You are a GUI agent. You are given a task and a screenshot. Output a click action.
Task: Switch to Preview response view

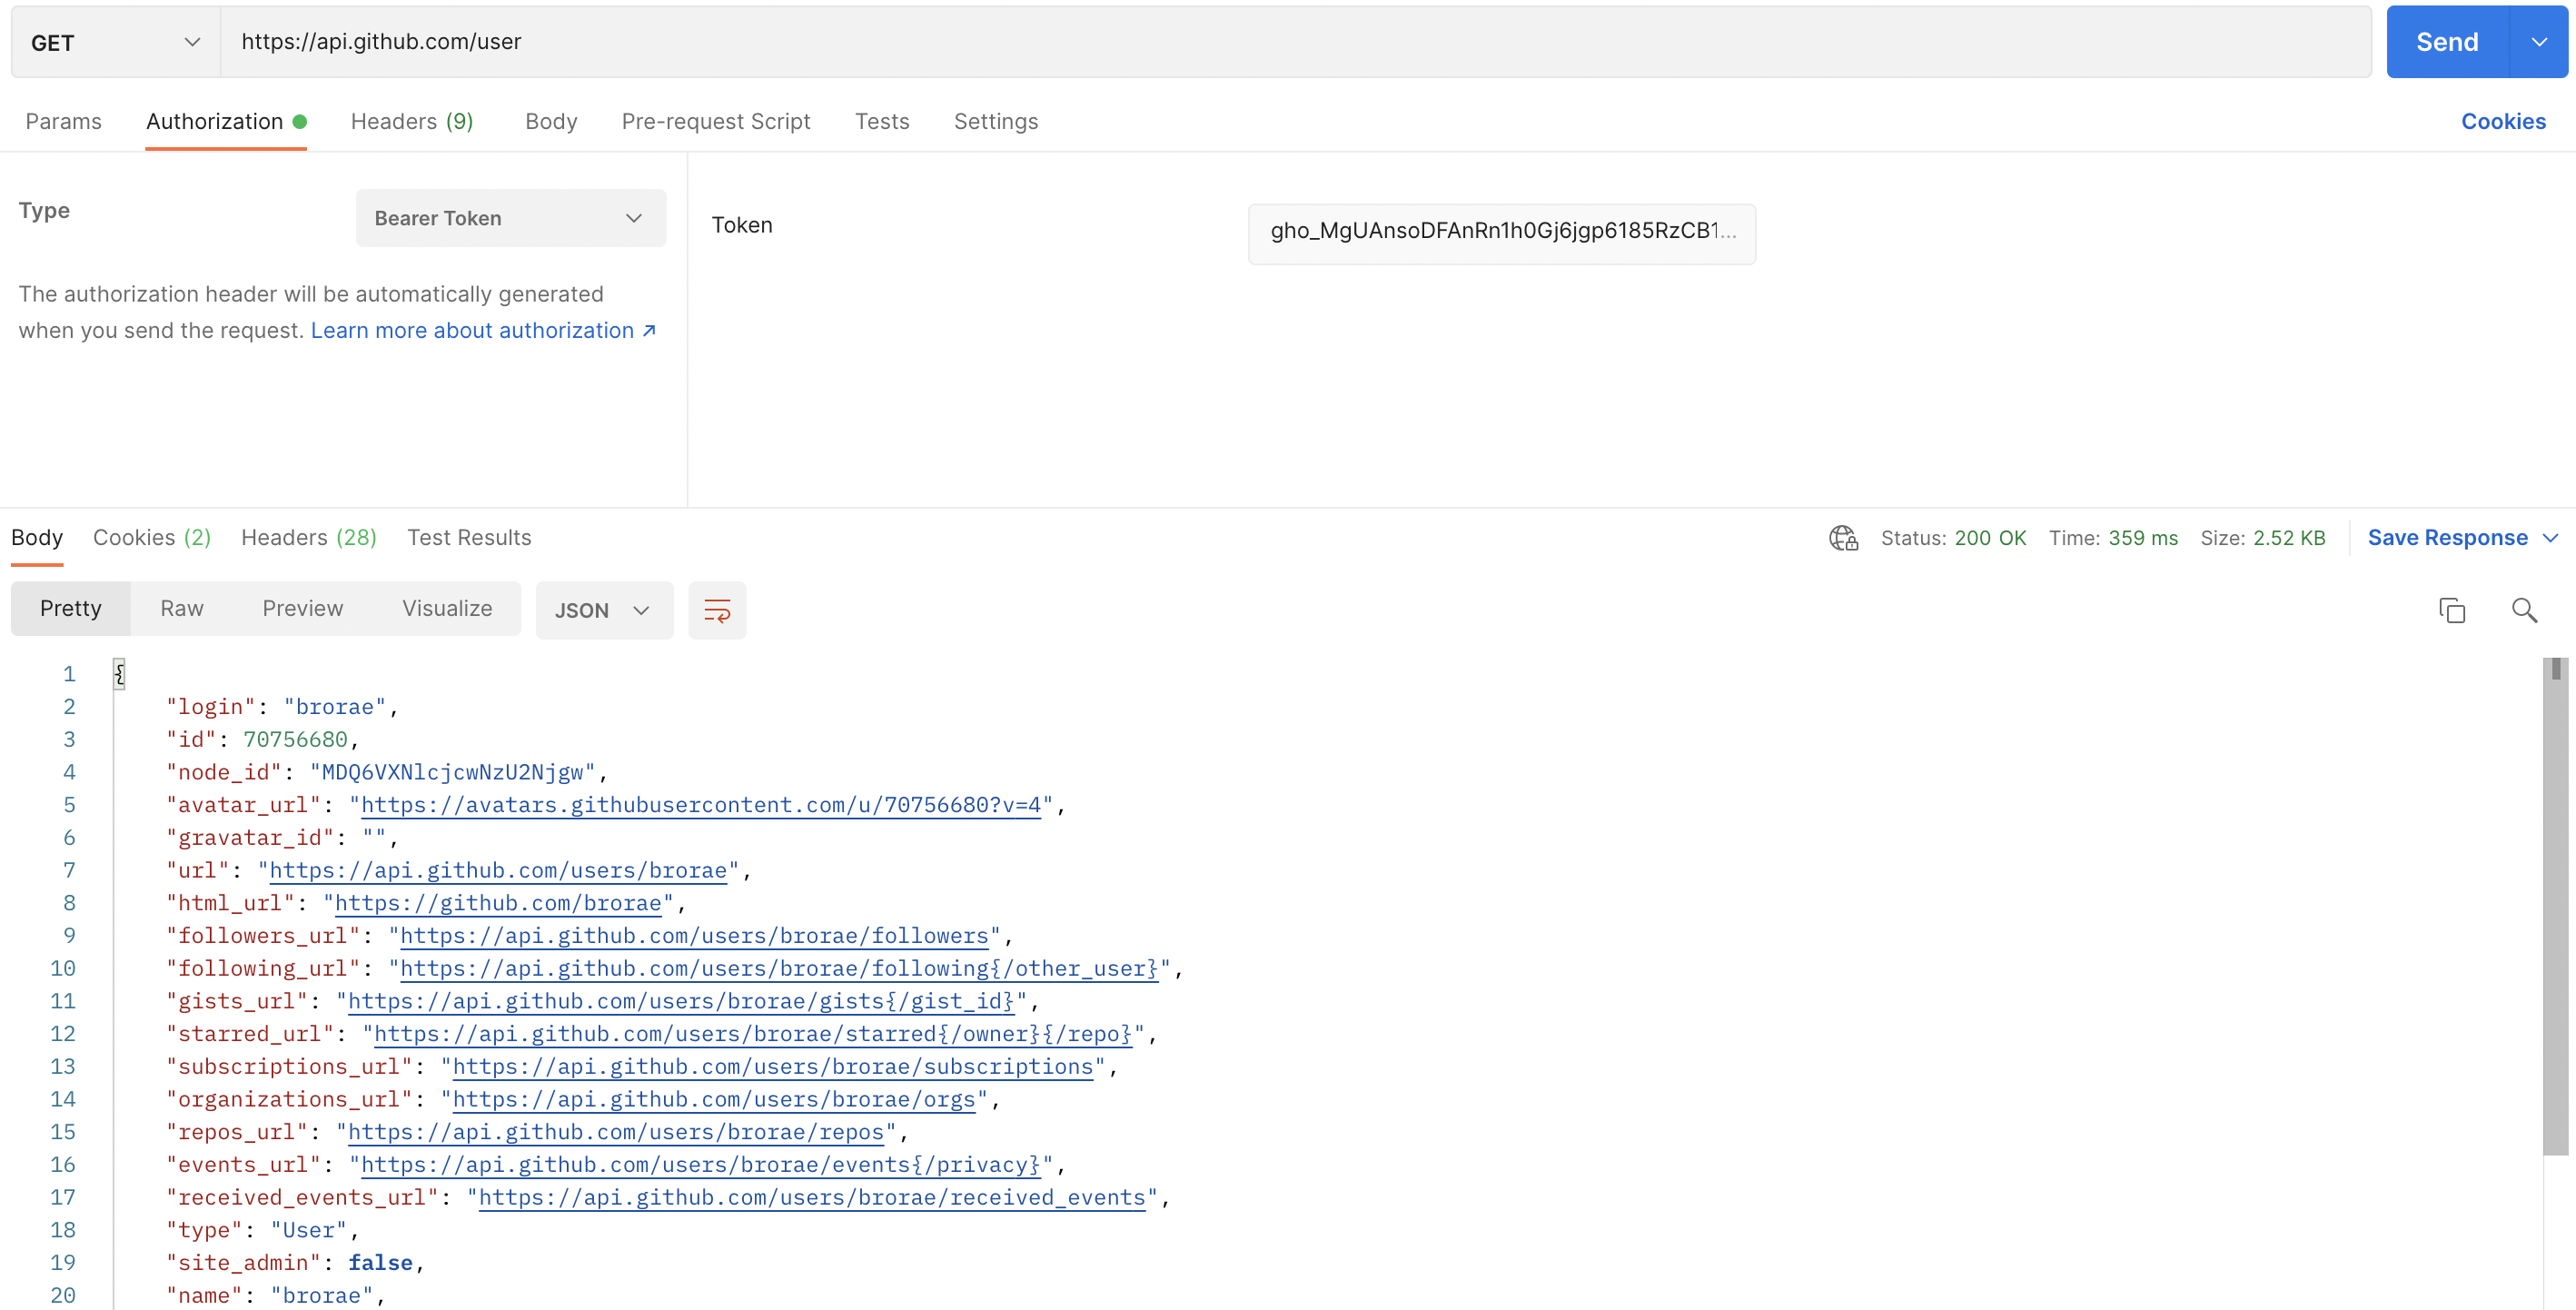point(302,608)
